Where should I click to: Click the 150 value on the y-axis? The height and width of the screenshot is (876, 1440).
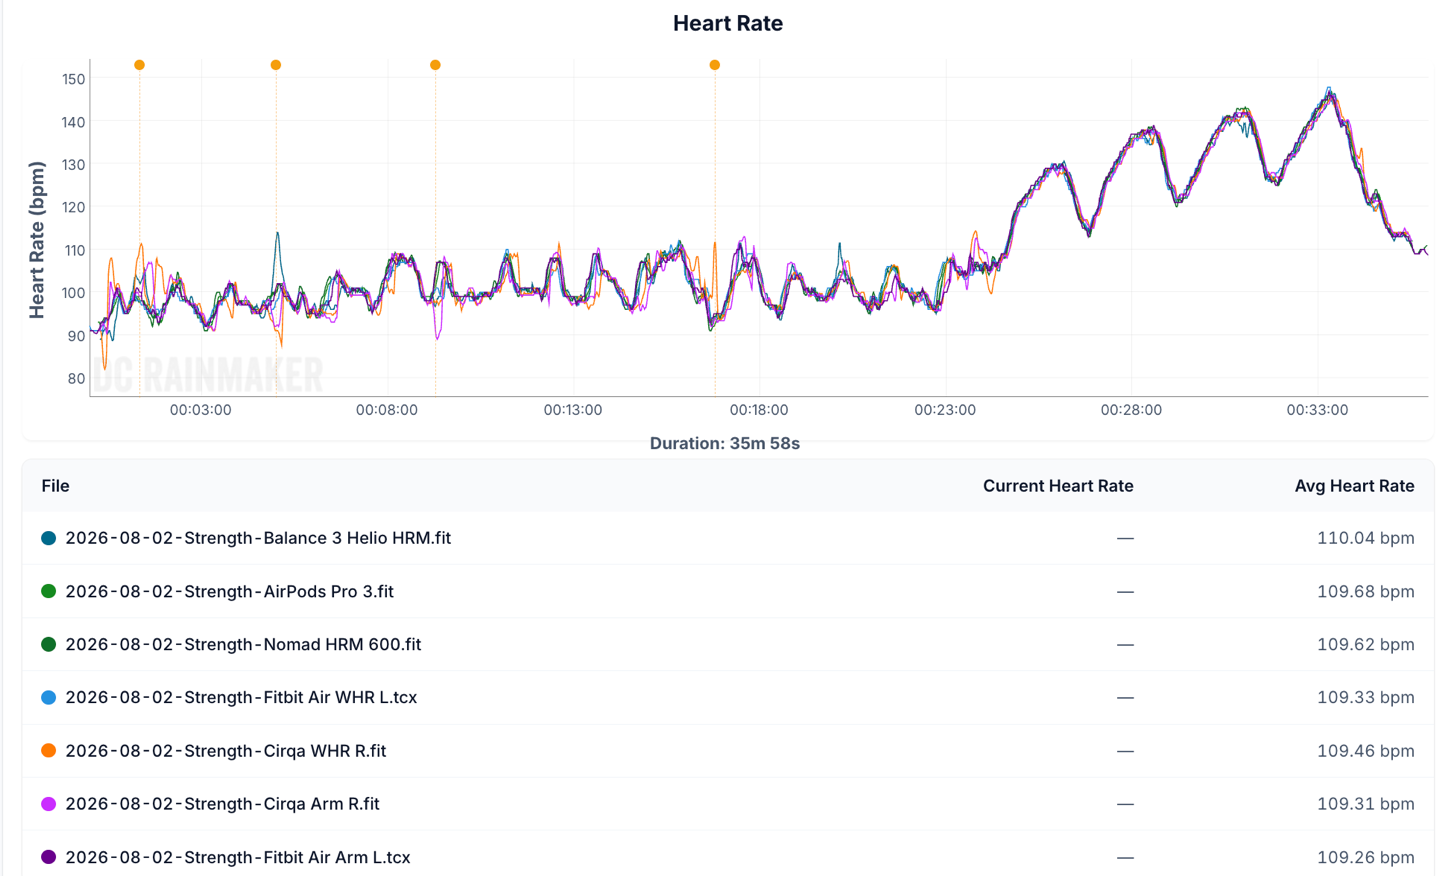(x=73, y=79)
